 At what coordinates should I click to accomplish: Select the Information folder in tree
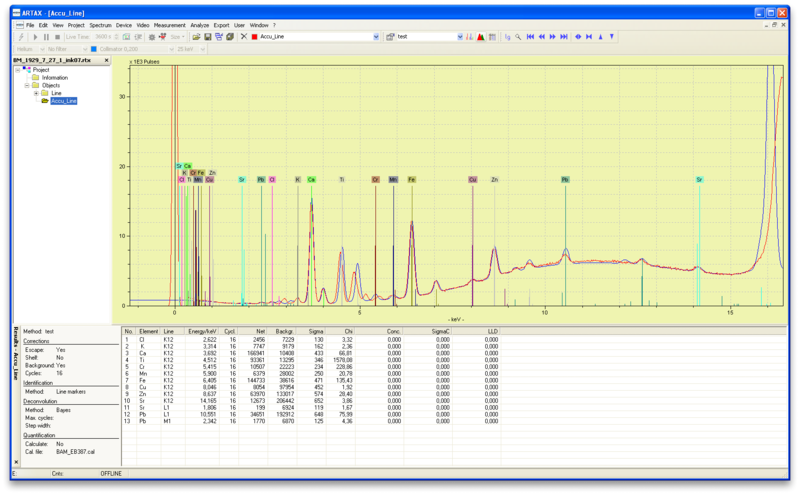55,78
